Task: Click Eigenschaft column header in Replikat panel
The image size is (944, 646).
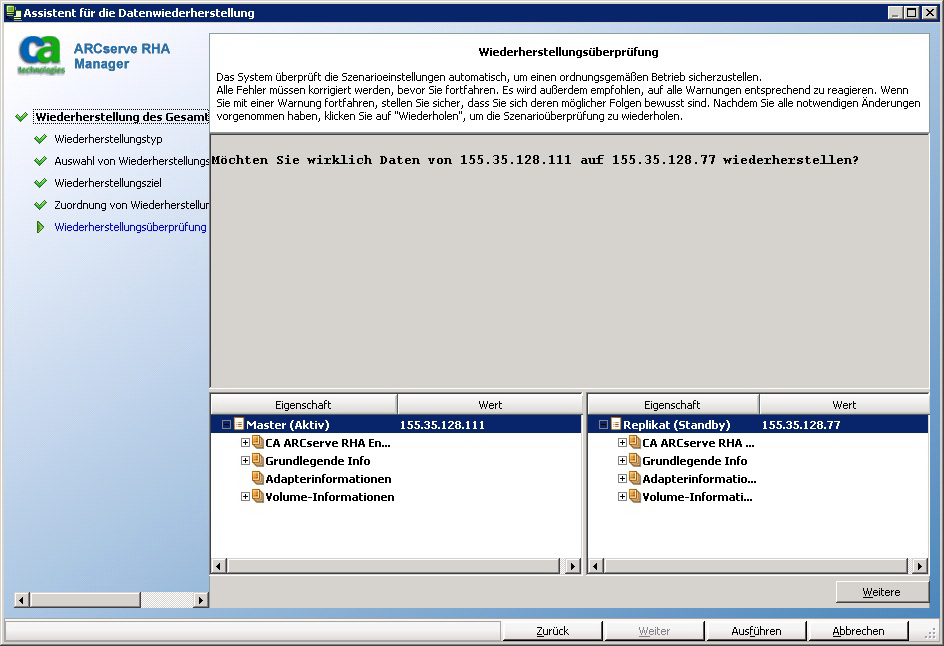Action: [672, 405]
